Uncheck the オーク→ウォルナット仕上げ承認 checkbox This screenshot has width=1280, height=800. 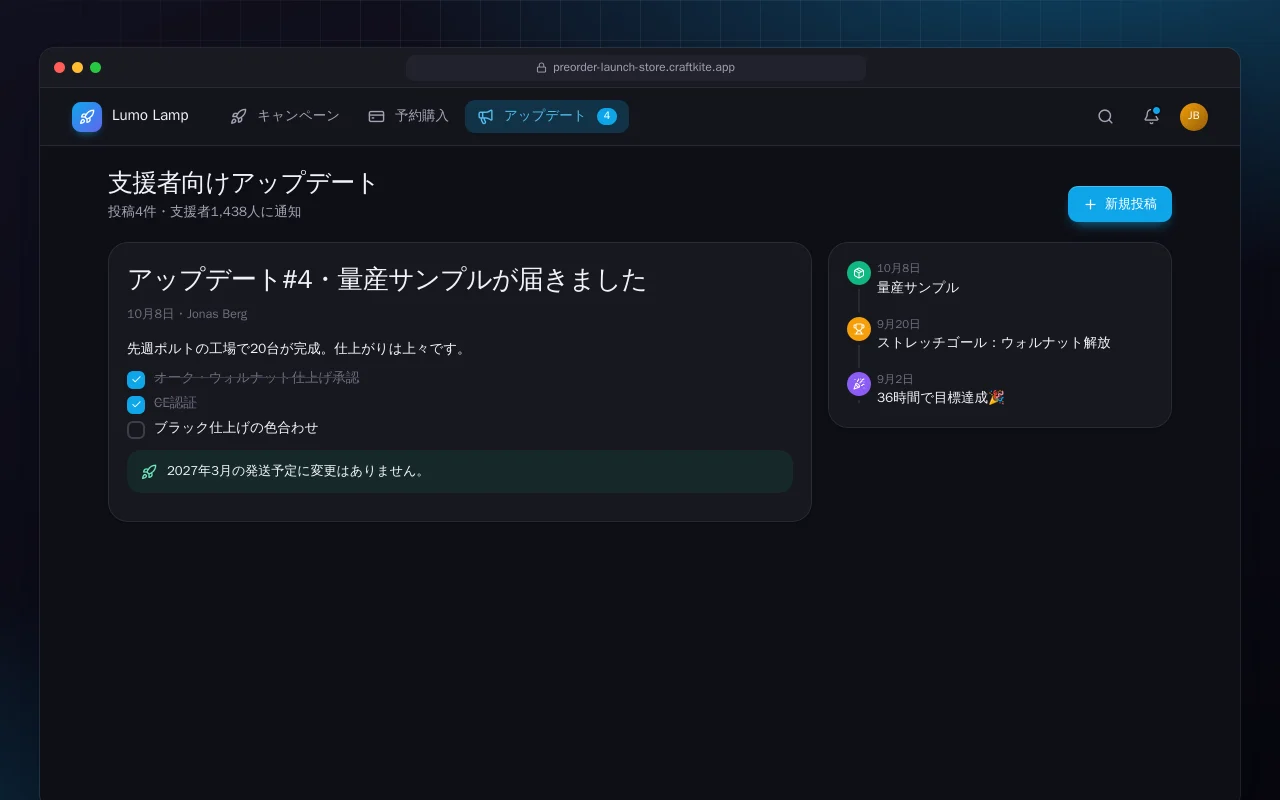(x=136, y=380)
